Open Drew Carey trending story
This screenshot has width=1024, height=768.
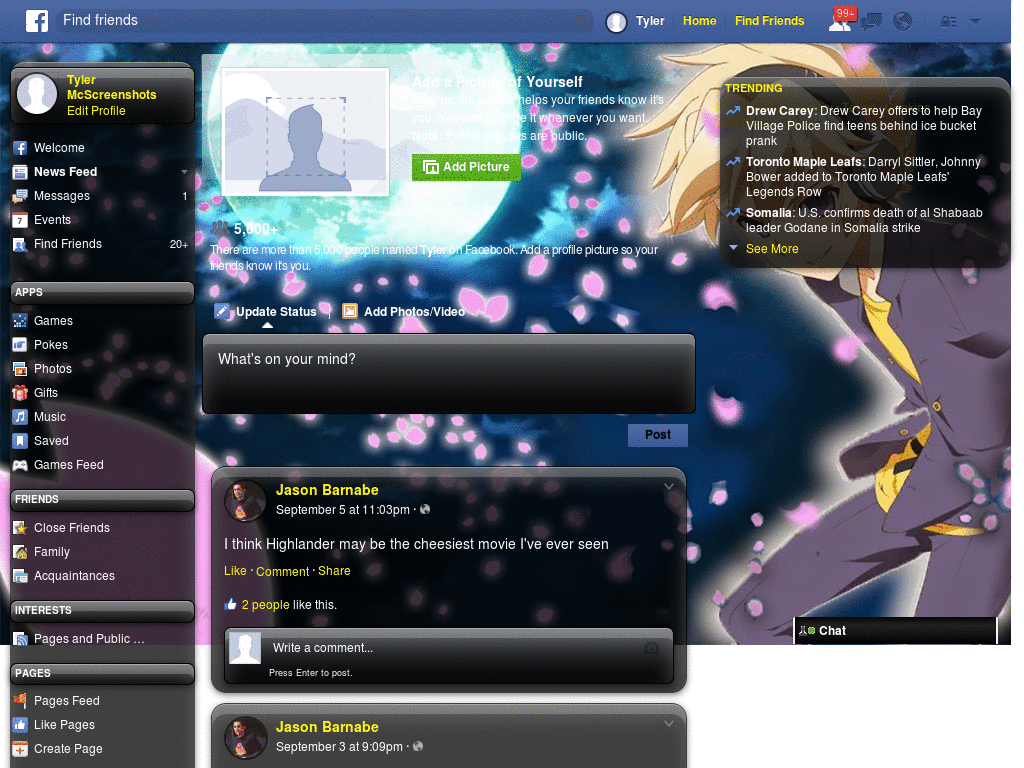click(x=864, y=126)
